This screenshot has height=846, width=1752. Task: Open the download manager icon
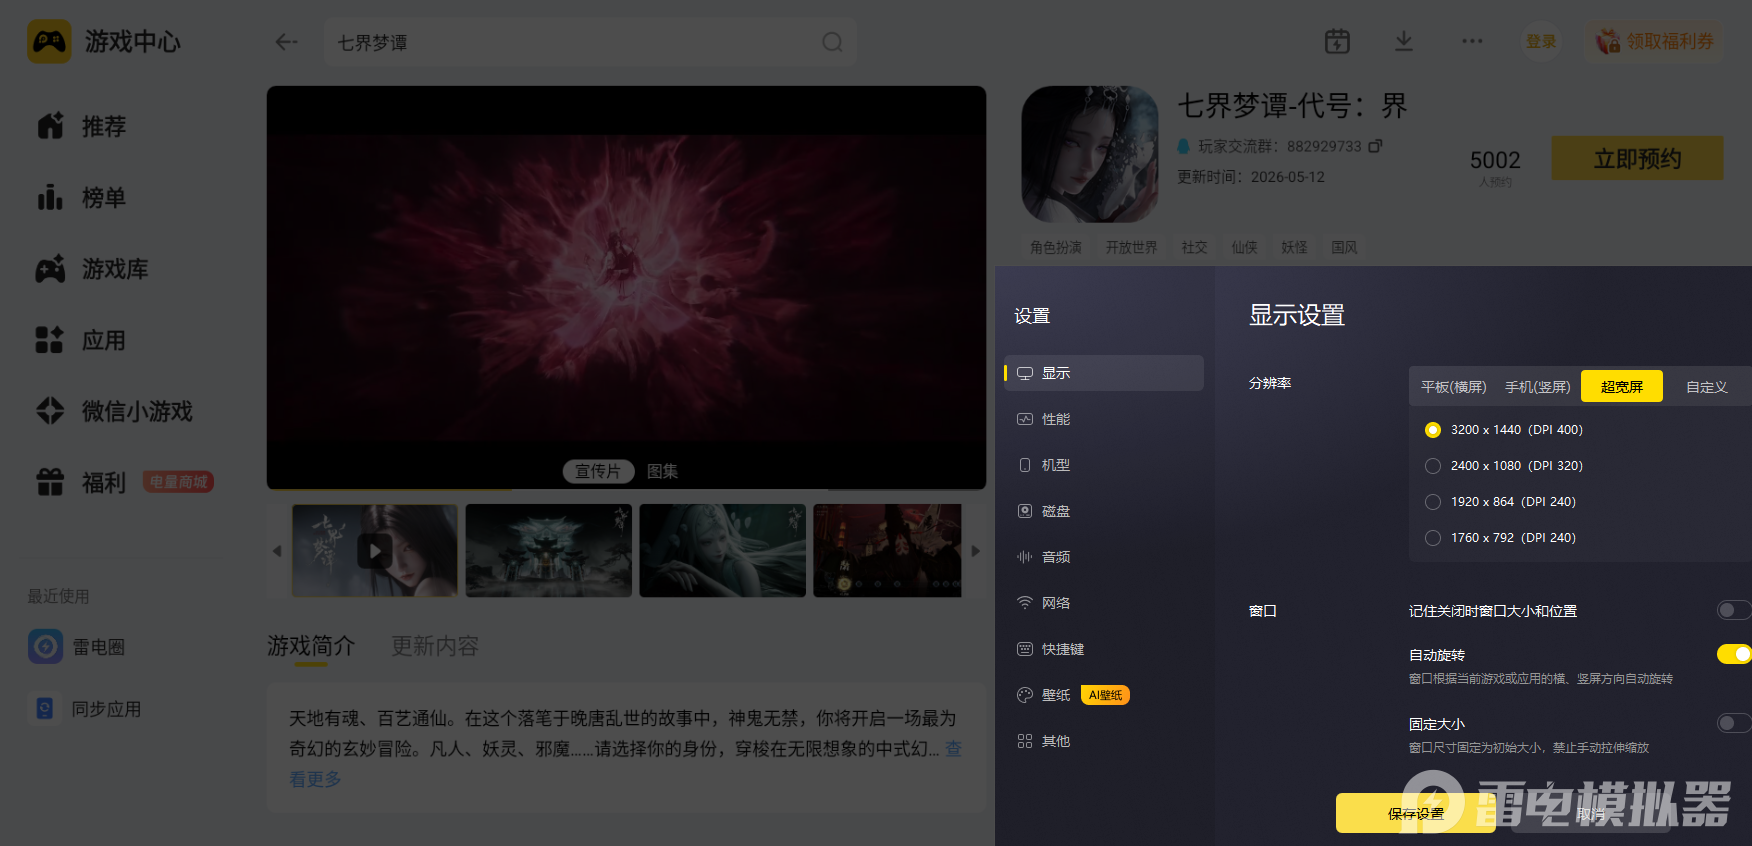(x=1404, y=41)
